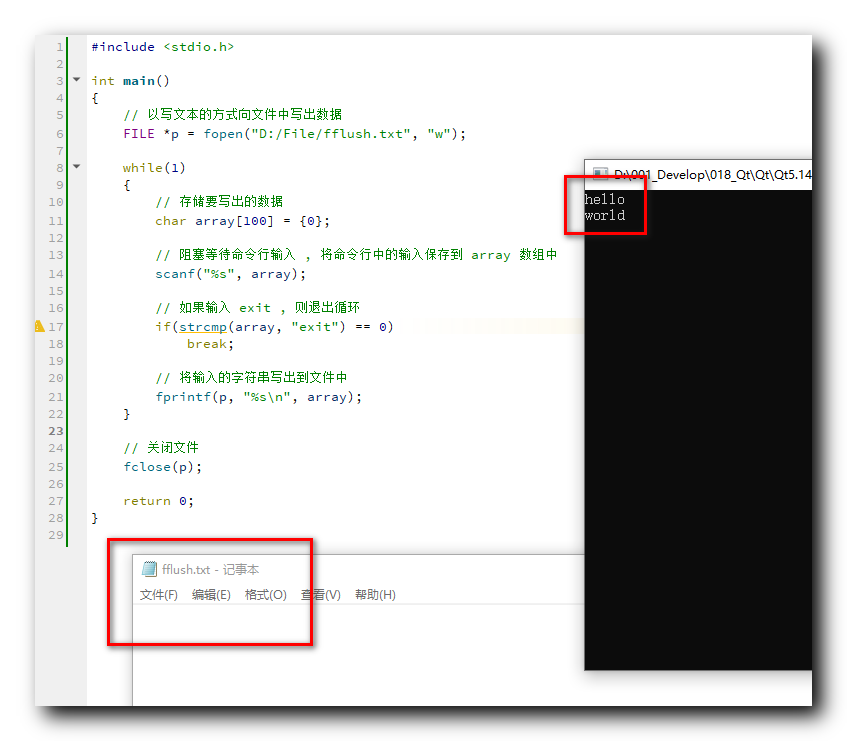The width and height of the screenshot is (847, 741).
Task: Click line number 1 in the gutter
Action: [59, 47]
